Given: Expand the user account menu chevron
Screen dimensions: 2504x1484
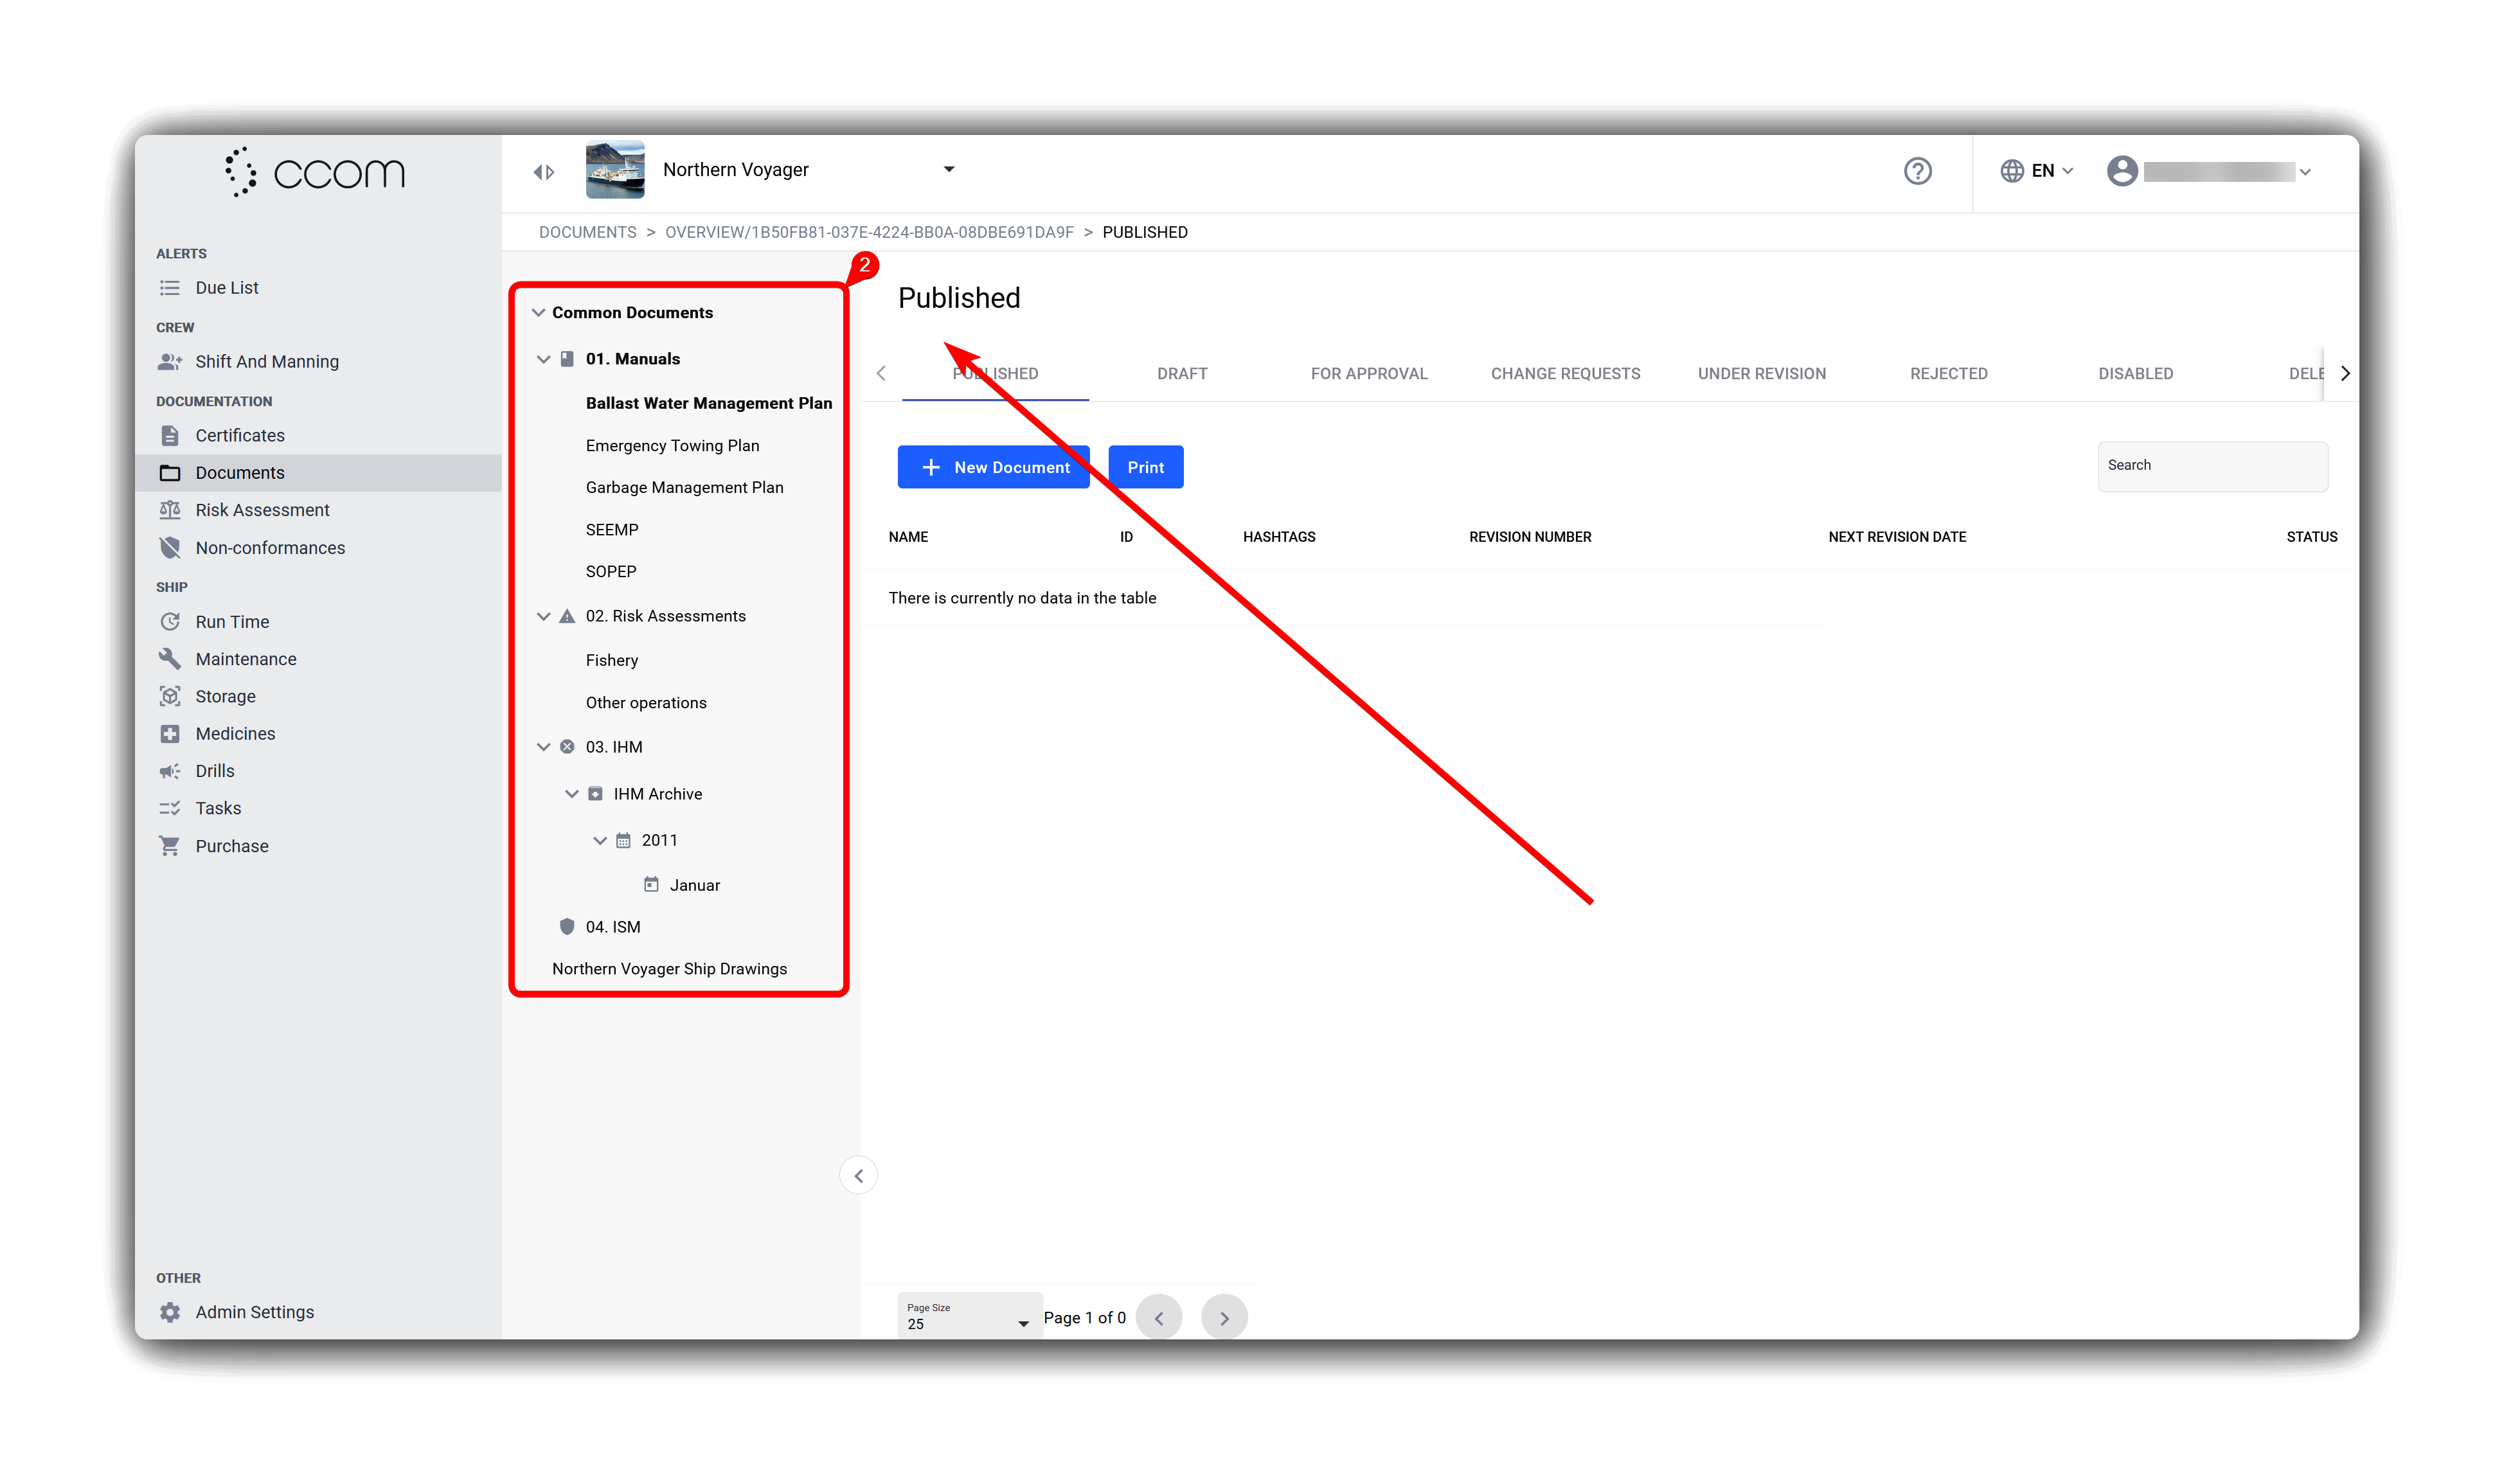Looking at the screenshot, I should [2304, 172].
